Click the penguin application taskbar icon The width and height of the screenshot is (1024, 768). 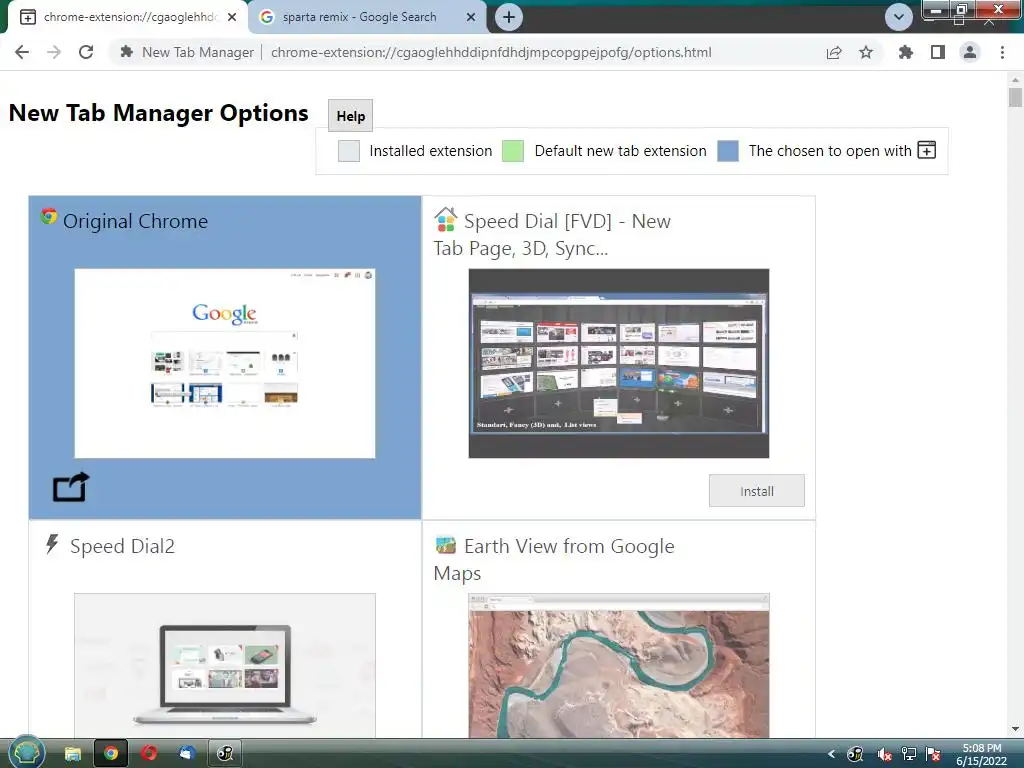225,754
